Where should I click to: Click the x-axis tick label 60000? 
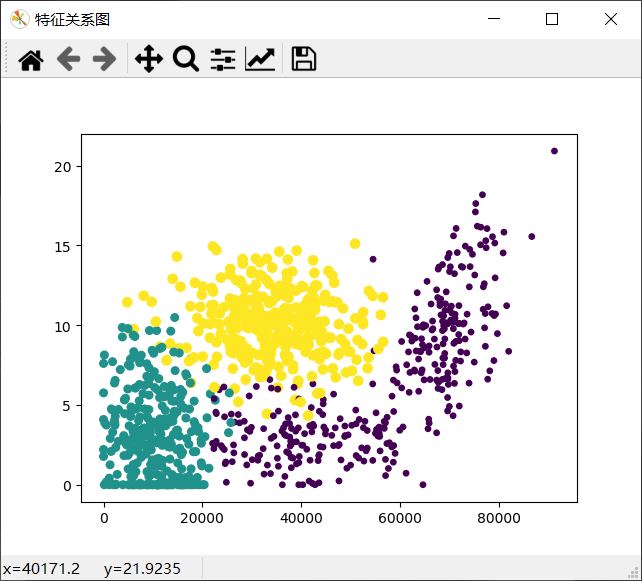(400, 518)
